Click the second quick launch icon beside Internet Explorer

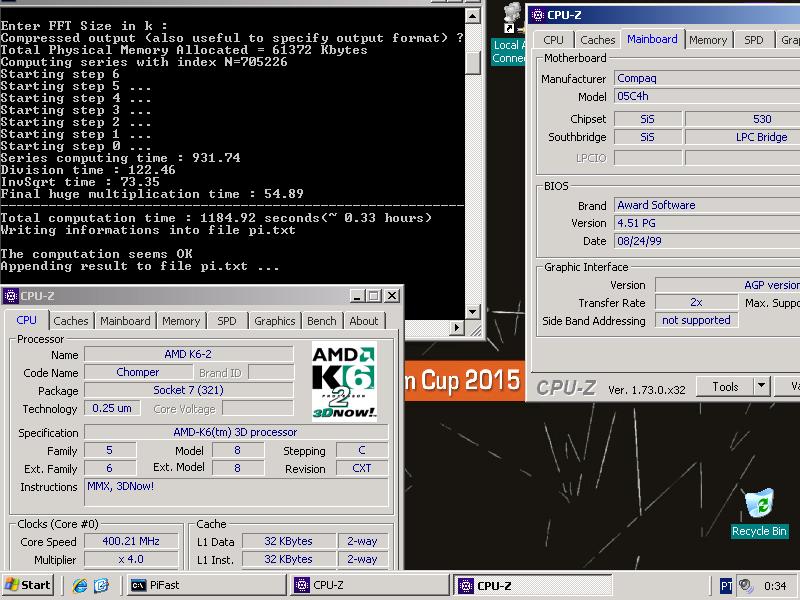[x=101, y=585]
